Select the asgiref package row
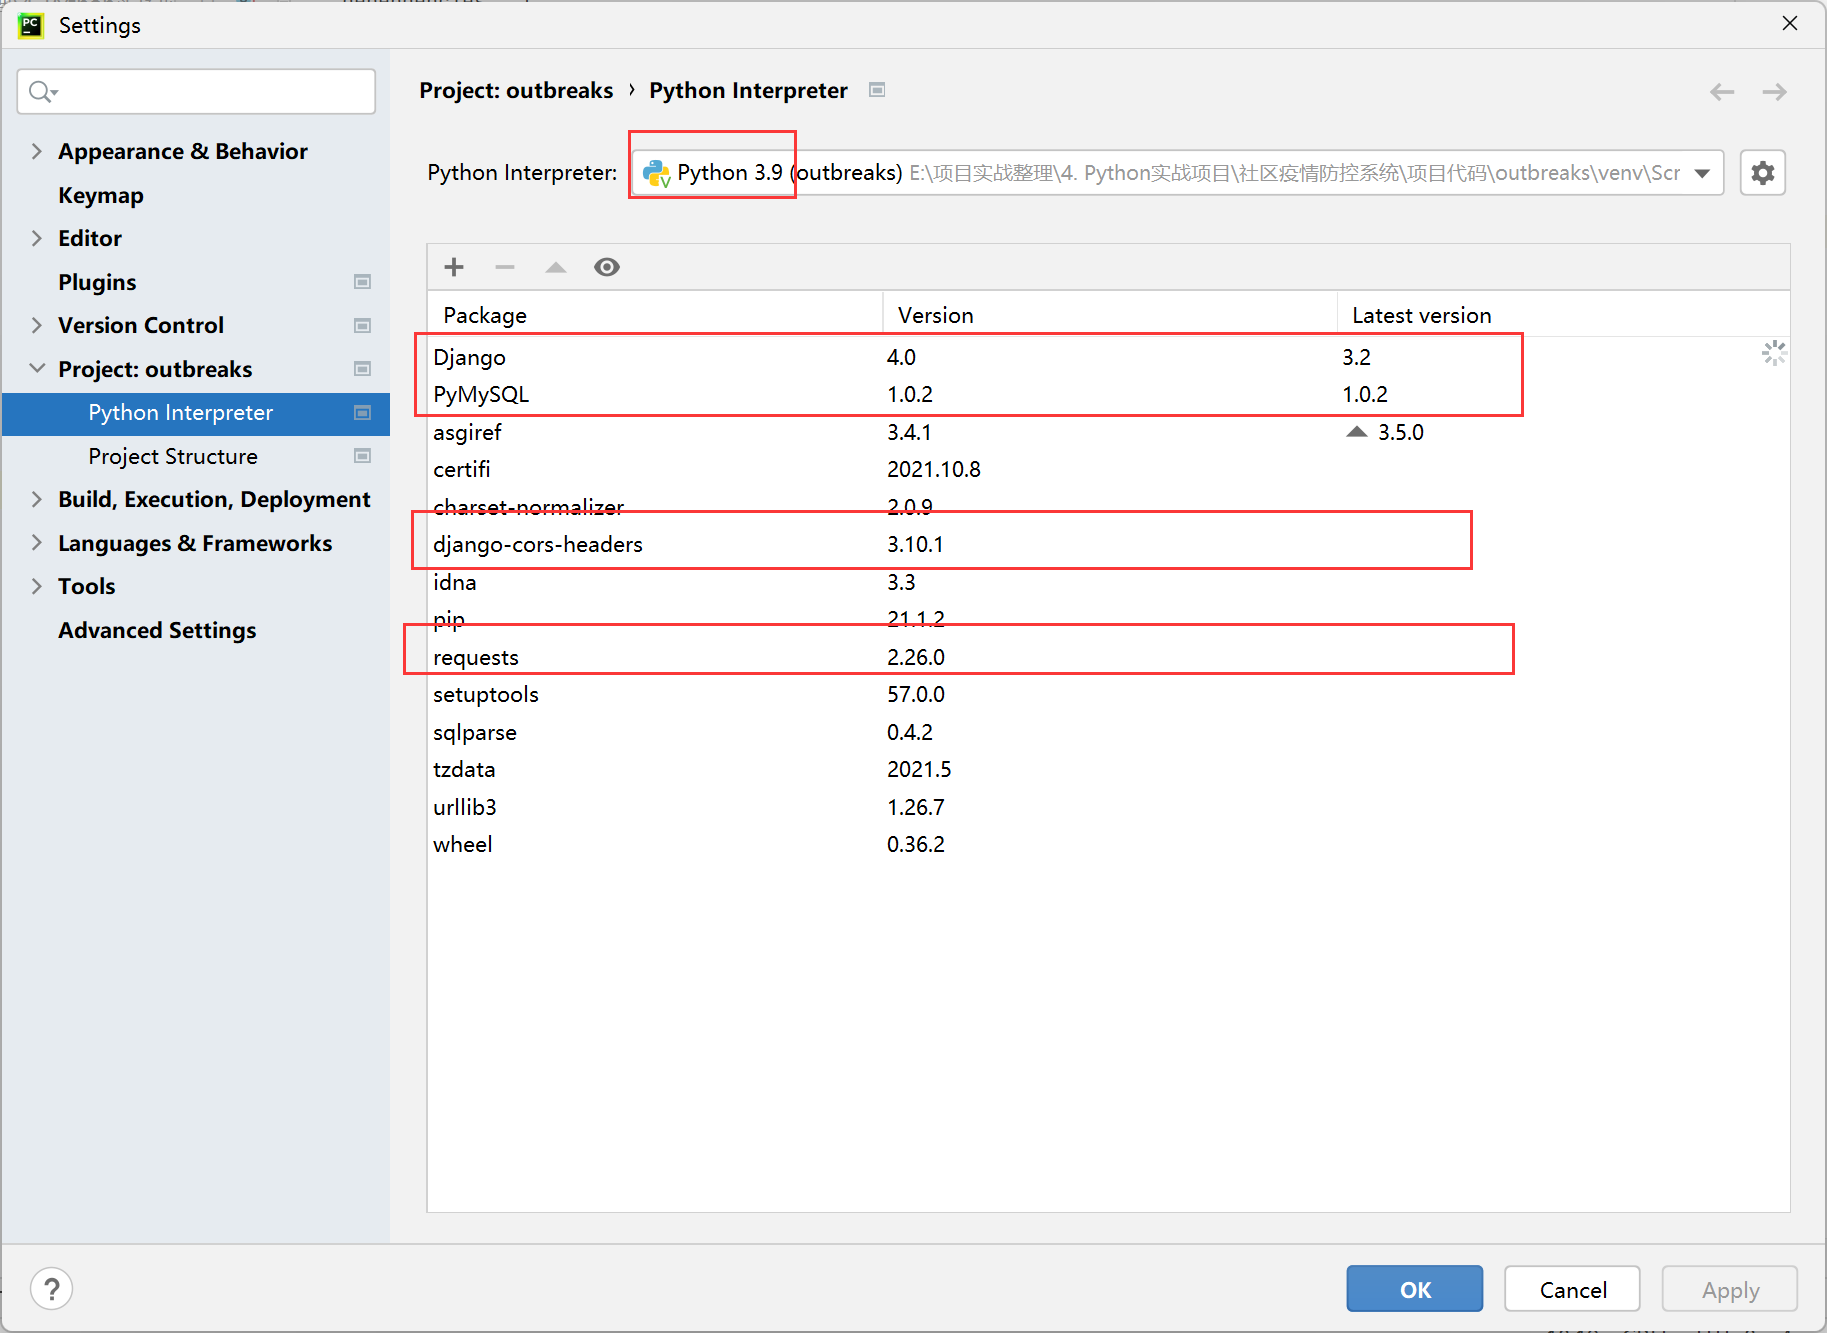This screenshot has height=1333, width=1827. coord(1108,432)
